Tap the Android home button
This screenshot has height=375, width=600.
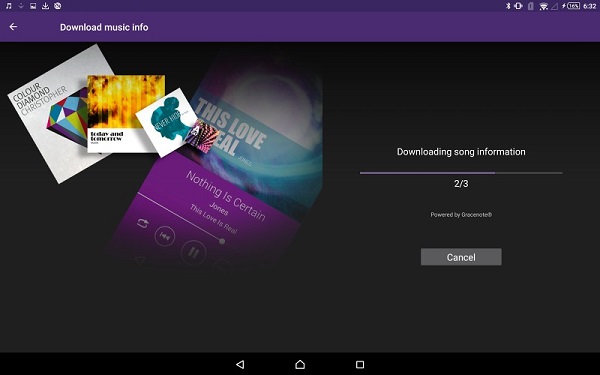pos(300,364)
